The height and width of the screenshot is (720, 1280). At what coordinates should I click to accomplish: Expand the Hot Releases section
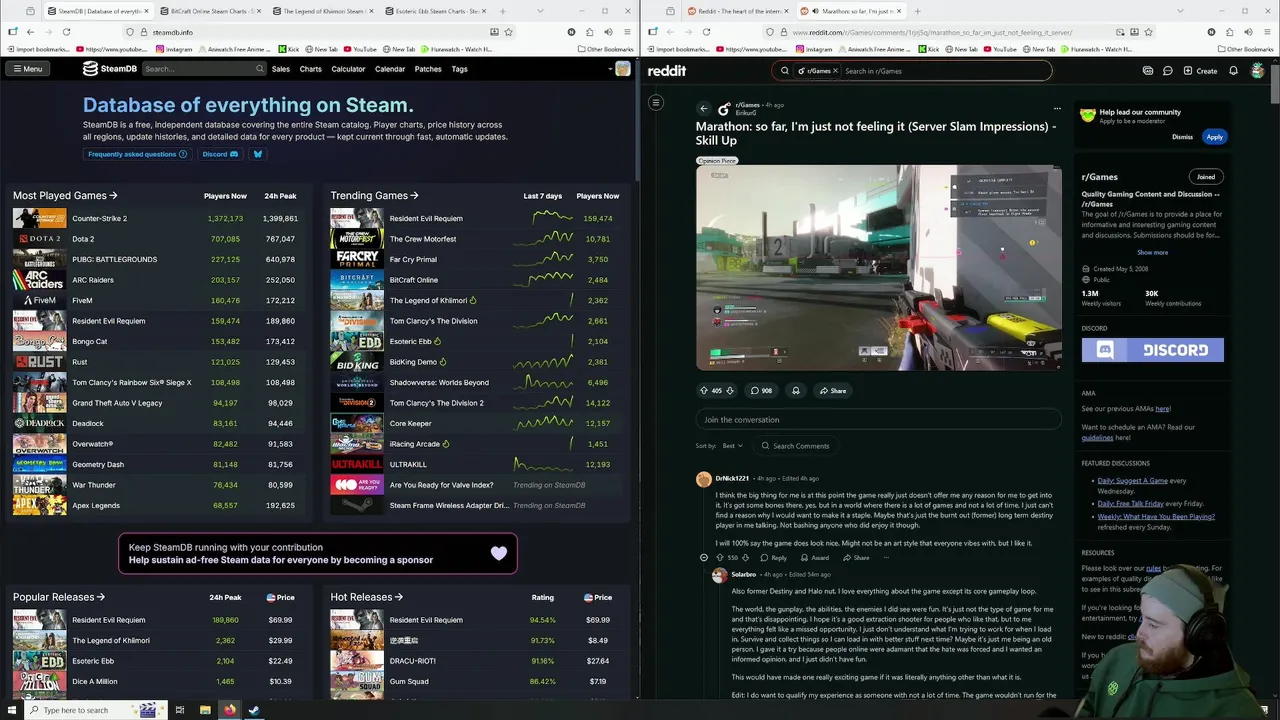click(x=366, y=597)
